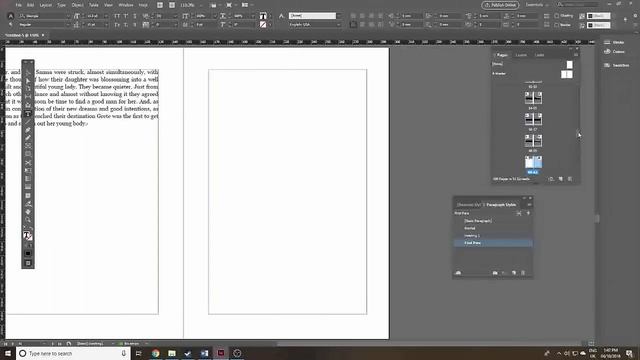640x360 pixels.
Task: Click the Underline button
Action: 135,16
